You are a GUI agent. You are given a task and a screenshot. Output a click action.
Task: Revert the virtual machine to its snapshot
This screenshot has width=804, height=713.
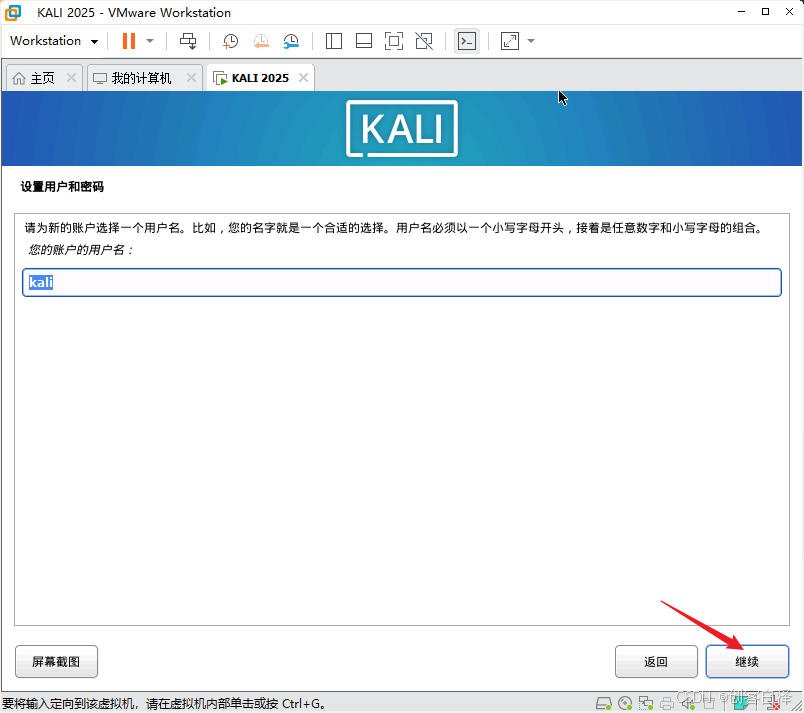click(261, 41)
